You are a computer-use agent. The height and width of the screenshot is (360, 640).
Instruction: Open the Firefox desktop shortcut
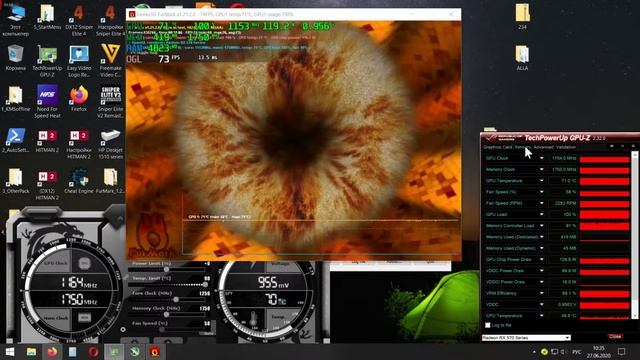(x=79, y=98)
